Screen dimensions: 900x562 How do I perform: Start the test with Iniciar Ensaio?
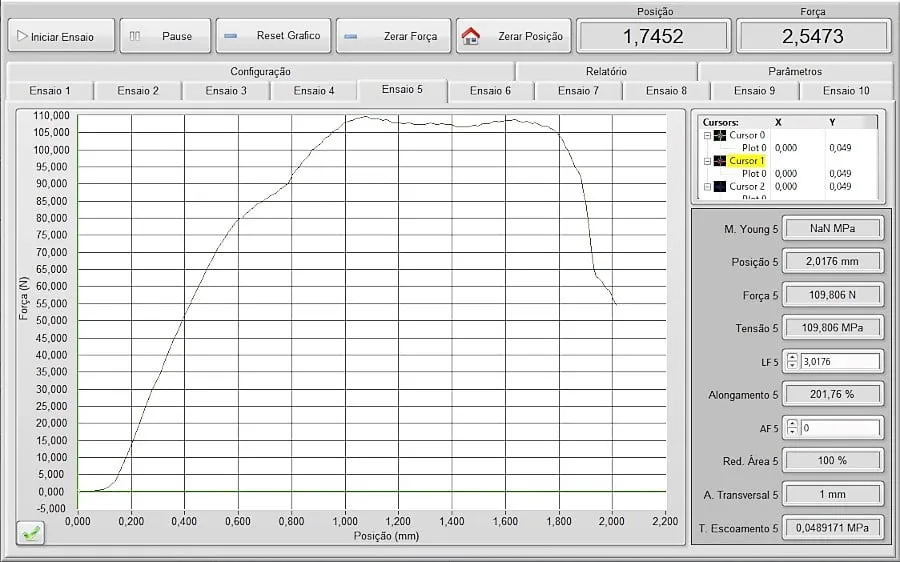tap(61, 36)
